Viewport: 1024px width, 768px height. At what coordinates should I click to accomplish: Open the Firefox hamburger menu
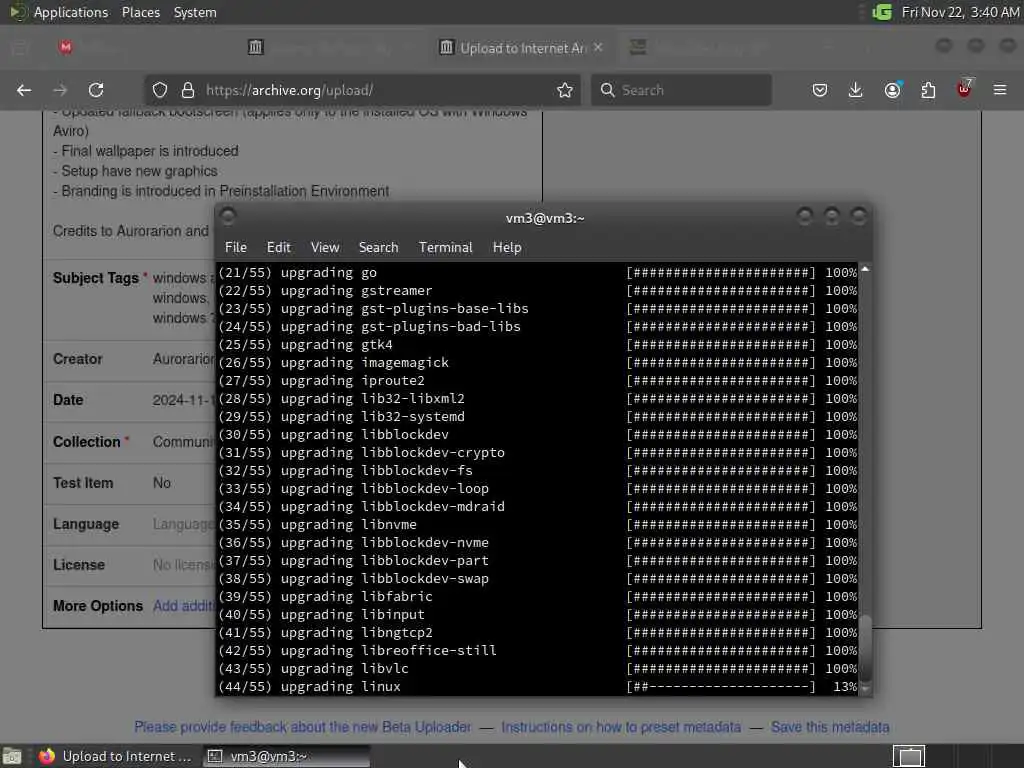click(1000, 90)
